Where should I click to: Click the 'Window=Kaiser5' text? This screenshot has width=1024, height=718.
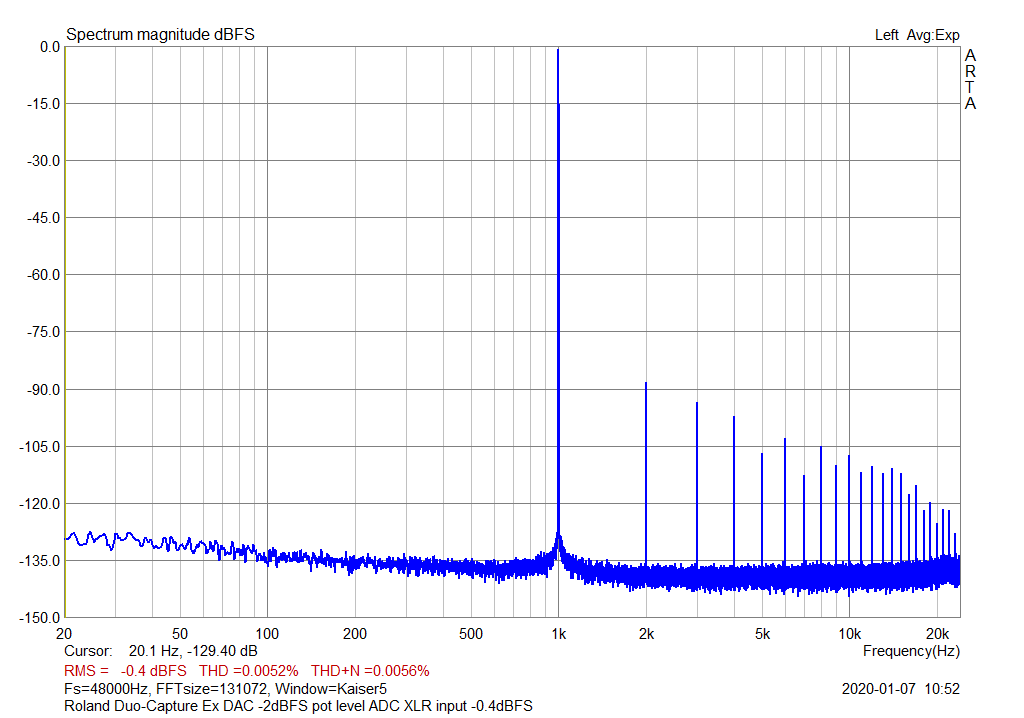[331, 689]
